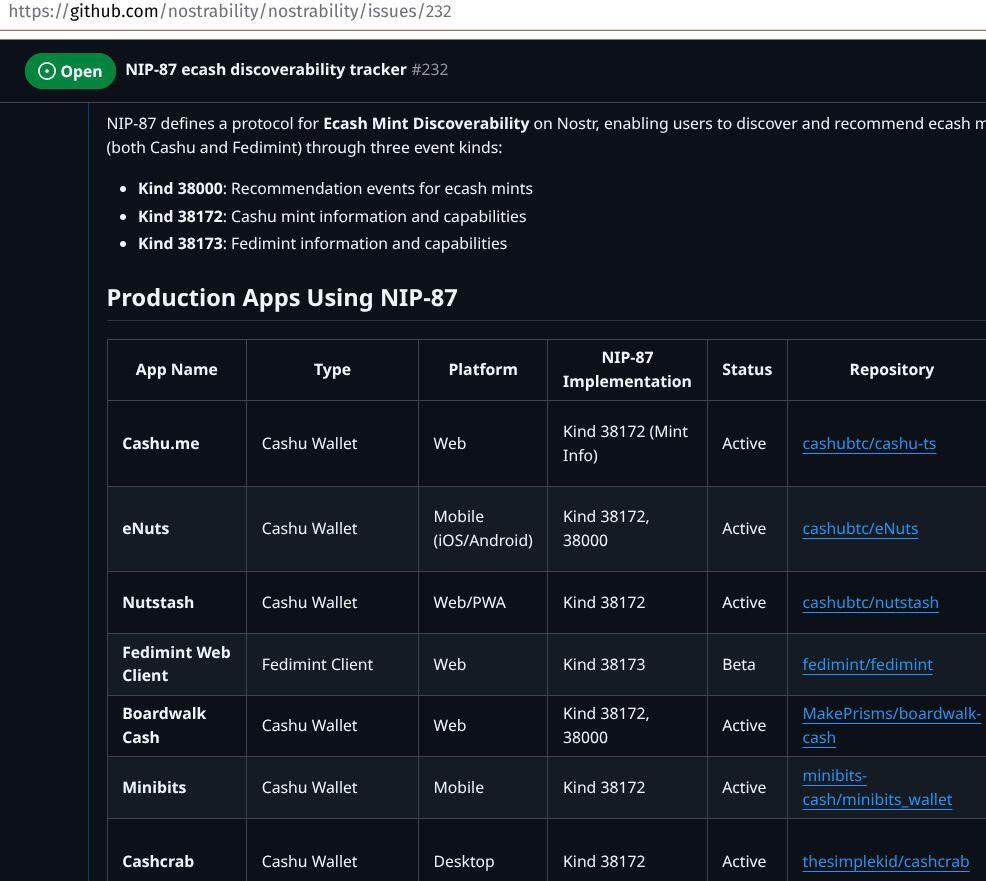Click the bold Ecash Mint Discoverability text

[426, 123]
